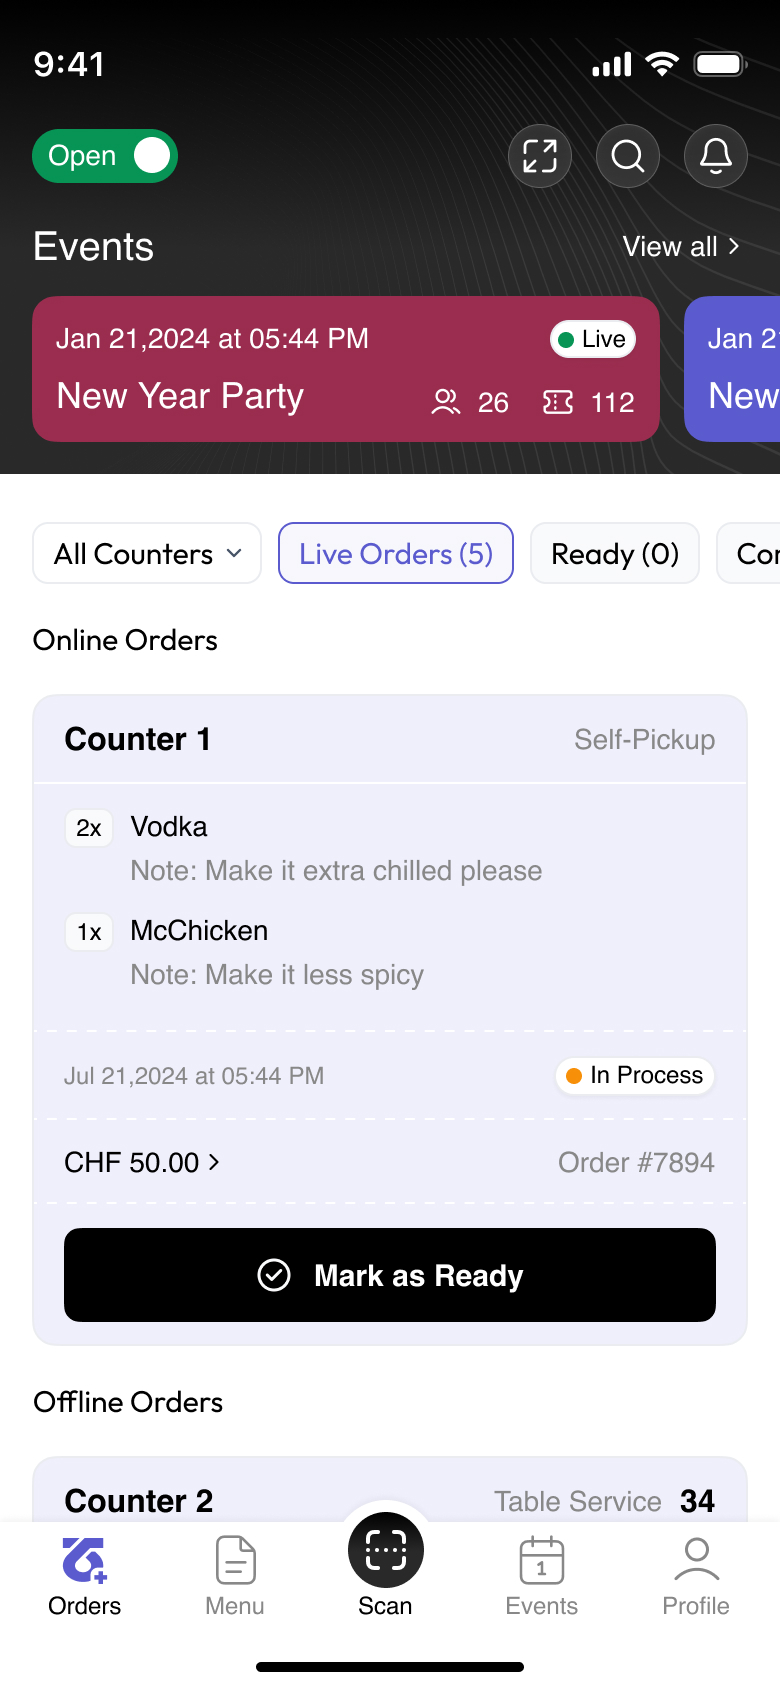The height and width of the screenshot is (1688, 780).
Task: Open the Menu document icon
Action: pos(235,1560)
